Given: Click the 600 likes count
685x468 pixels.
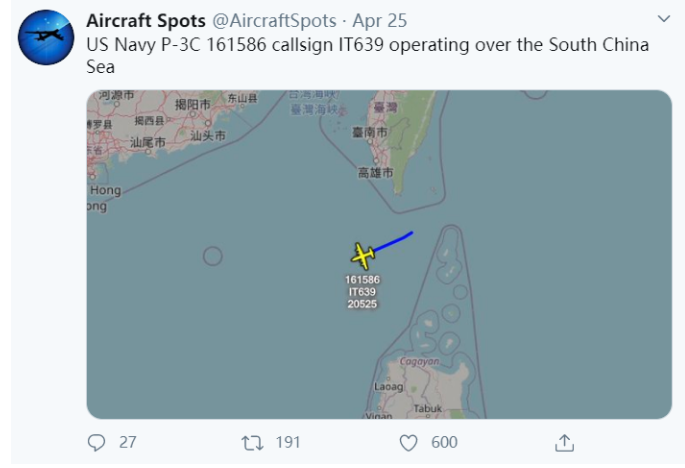Looking at the screenshot, I should (x=444, y=442).
